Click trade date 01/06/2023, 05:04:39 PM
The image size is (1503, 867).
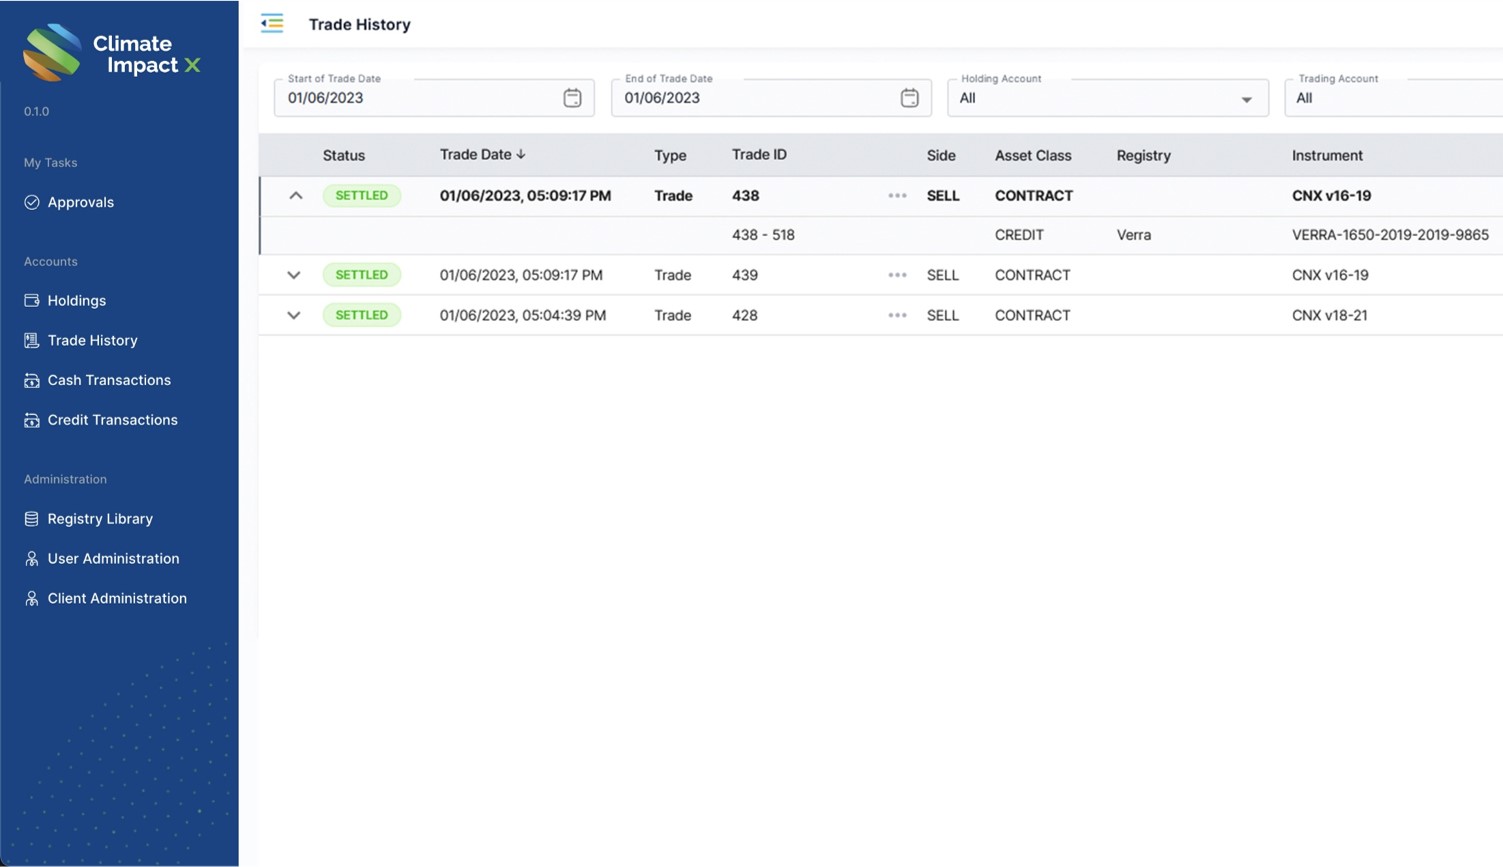[x=523, y=315]
